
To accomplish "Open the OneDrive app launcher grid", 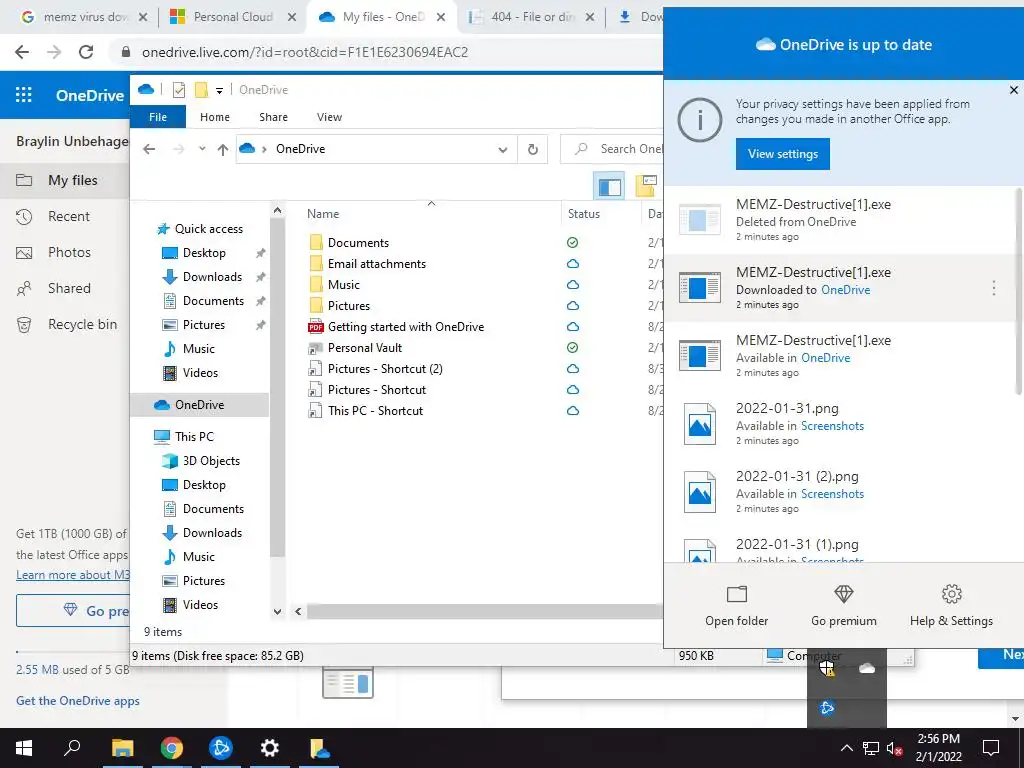I will 24,95.
